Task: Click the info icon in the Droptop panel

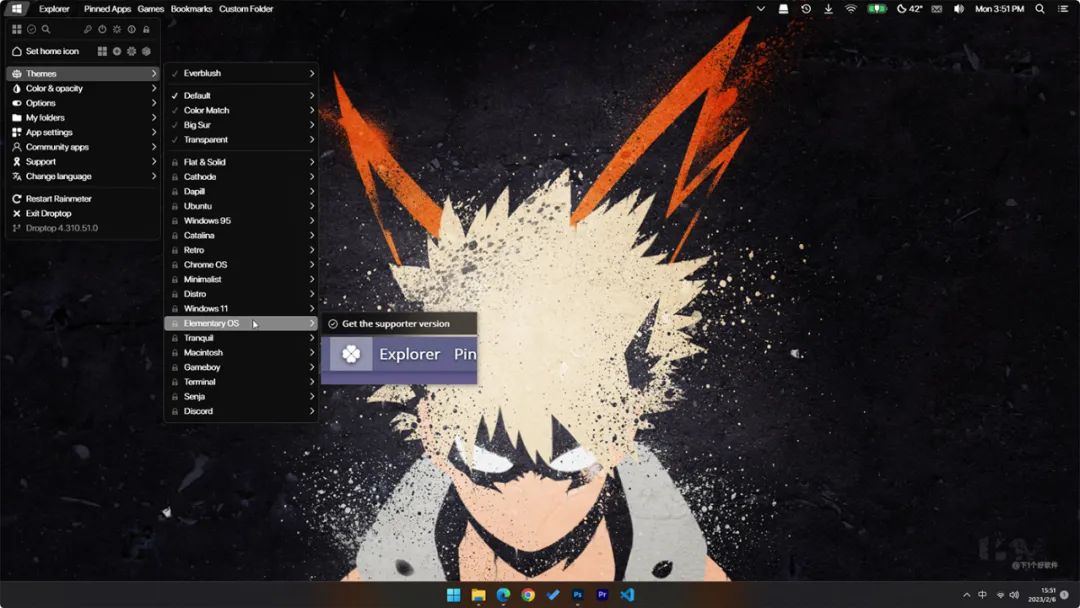Action: tap(132, 30)
